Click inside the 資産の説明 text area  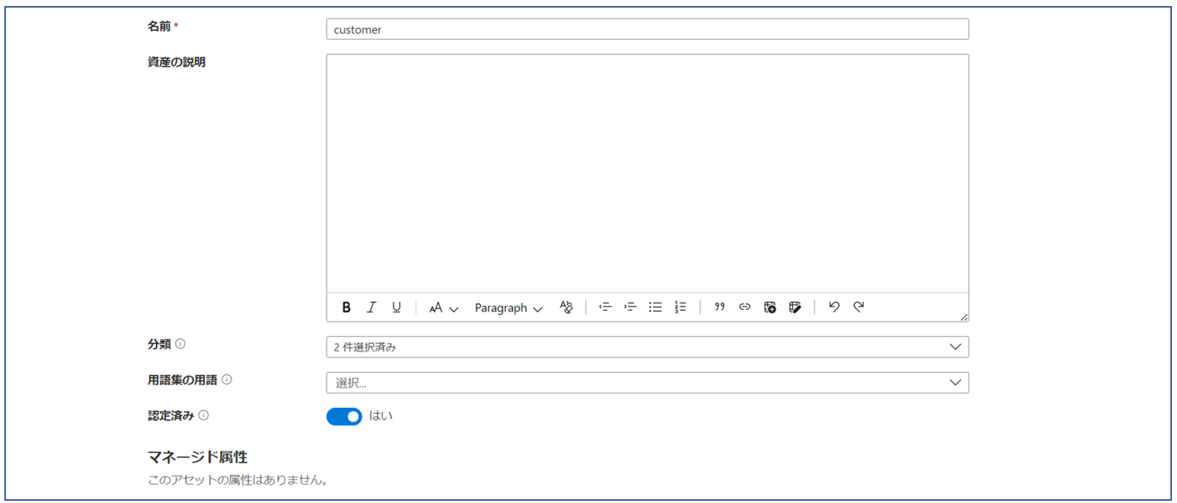coord(647,172)
